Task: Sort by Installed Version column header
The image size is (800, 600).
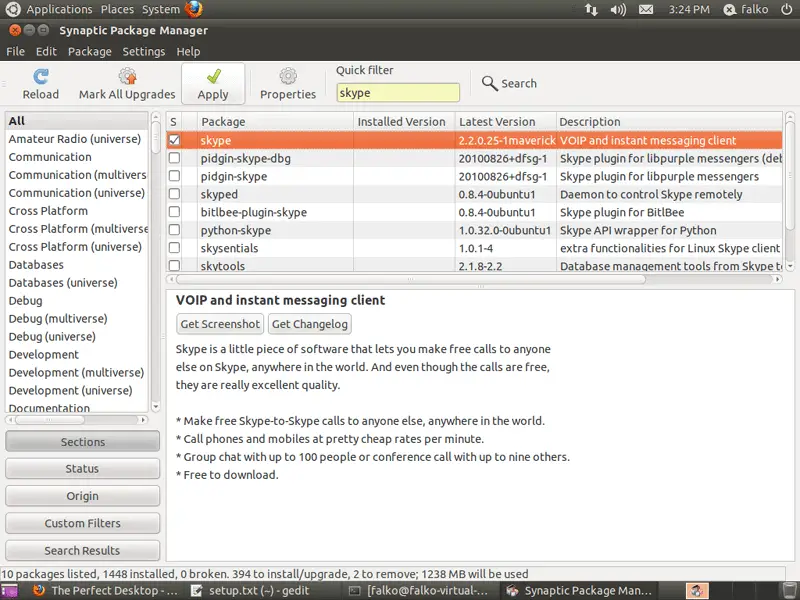Action: (x=405, y=121)
